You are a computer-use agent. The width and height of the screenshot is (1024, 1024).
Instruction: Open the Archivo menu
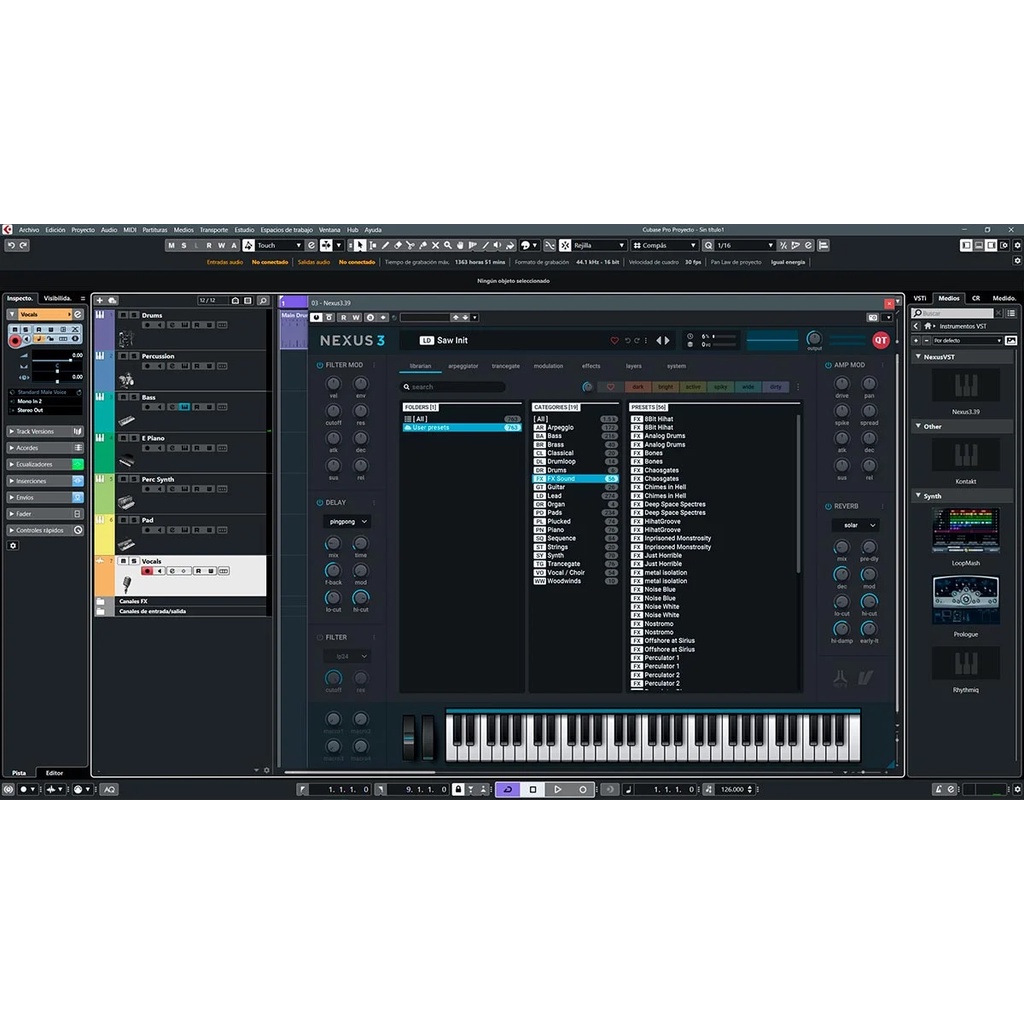[x=29, y=230]
